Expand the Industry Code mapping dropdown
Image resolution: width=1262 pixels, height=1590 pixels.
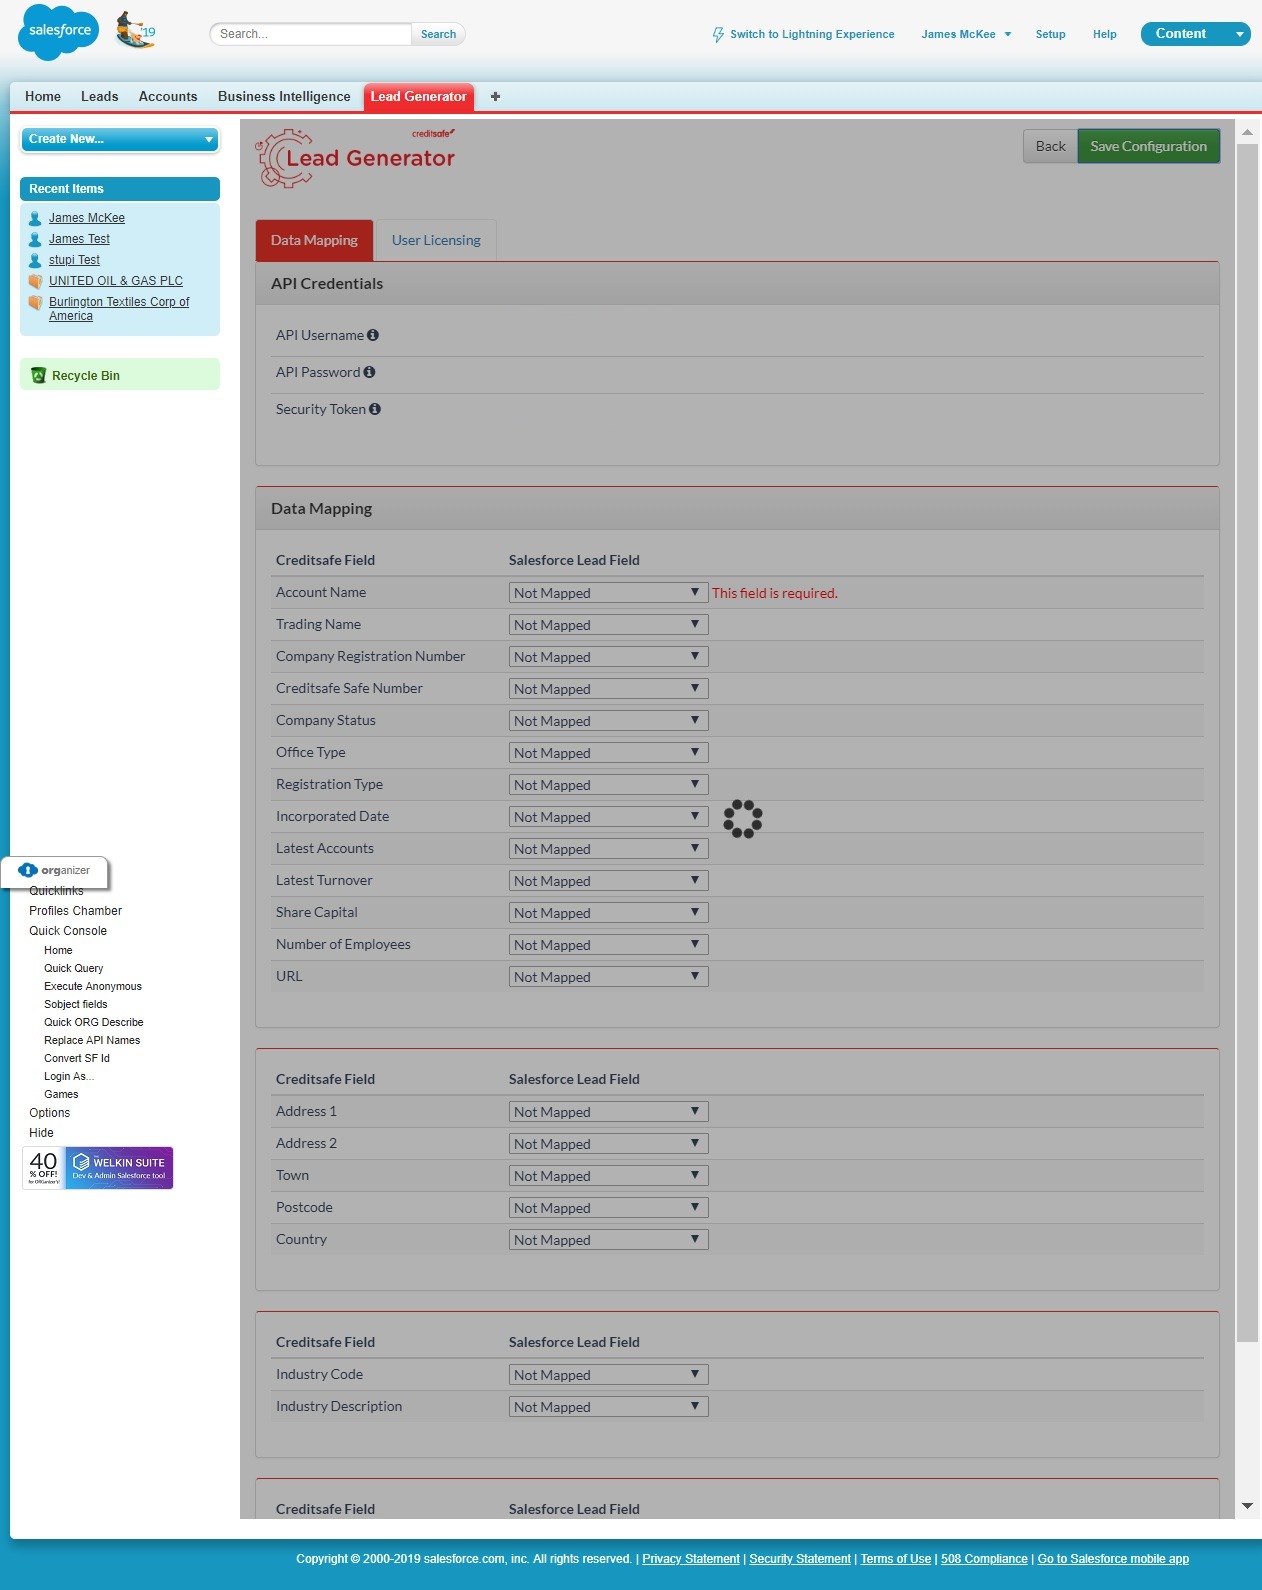(x=608, y=1375)
